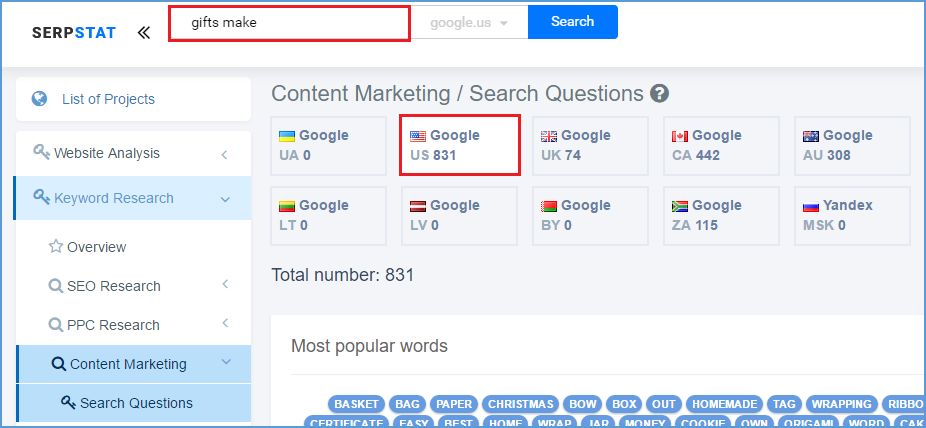Collapse the Content Marketing menu
This screenshot has width=926, height=428.
click(x=225, y=363)
